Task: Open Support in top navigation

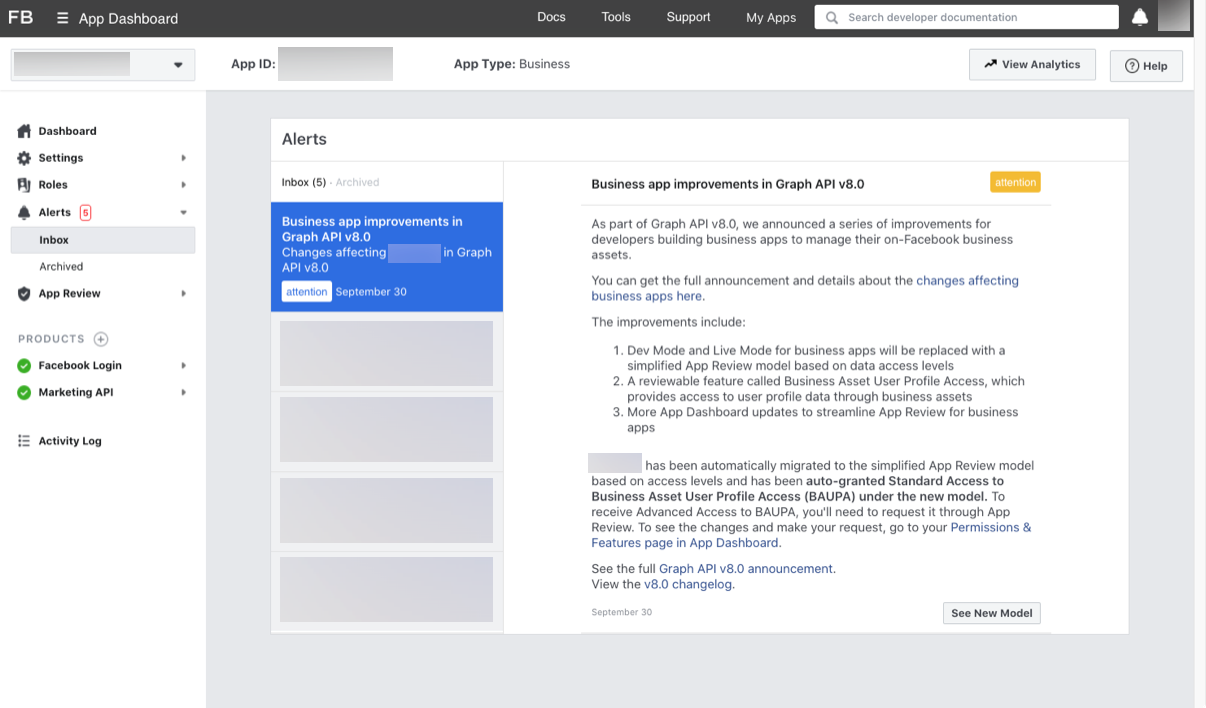Action: pyautogui.click(x=688, y=17)
